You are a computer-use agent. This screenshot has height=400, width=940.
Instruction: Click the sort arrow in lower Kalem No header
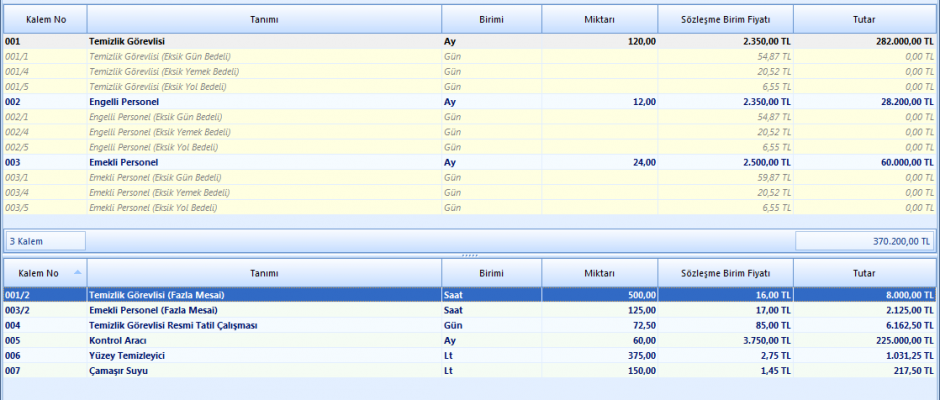pyautogui.click(x=78, y=272)
